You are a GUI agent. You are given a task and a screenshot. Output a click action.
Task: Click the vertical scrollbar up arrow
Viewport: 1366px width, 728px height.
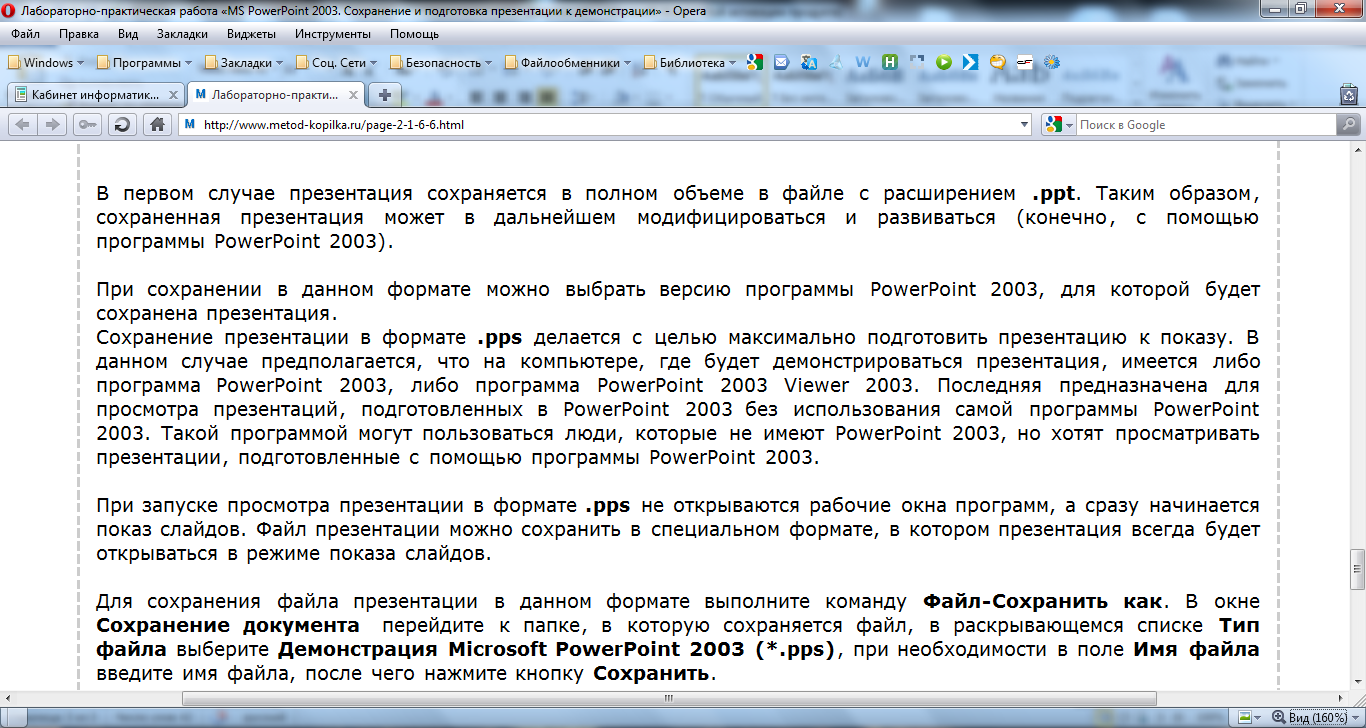[x=1356, y=148]
